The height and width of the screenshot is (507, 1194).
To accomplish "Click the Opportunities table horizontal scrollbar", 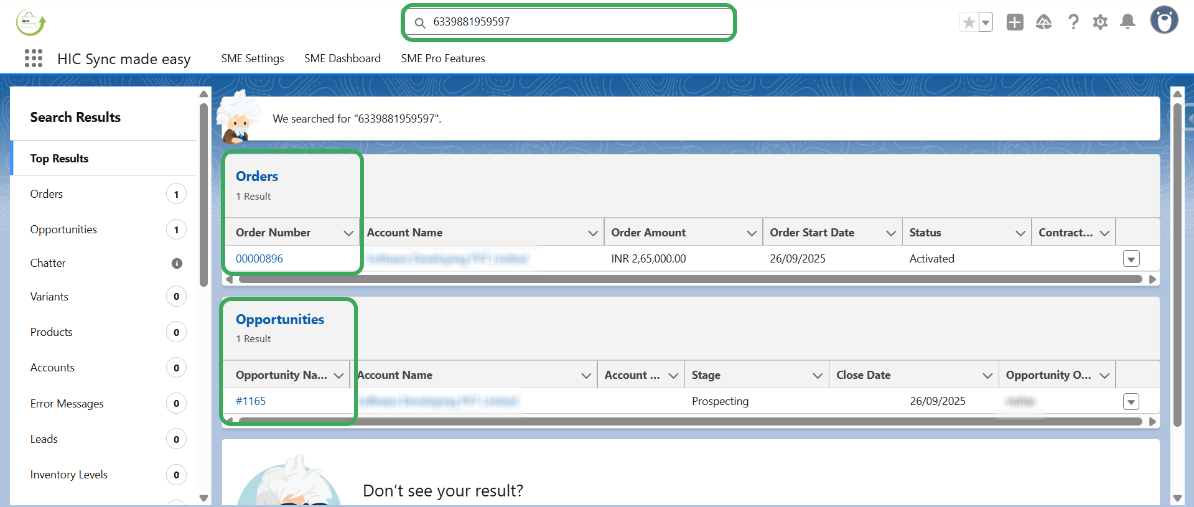I will [x=690, y=421].
